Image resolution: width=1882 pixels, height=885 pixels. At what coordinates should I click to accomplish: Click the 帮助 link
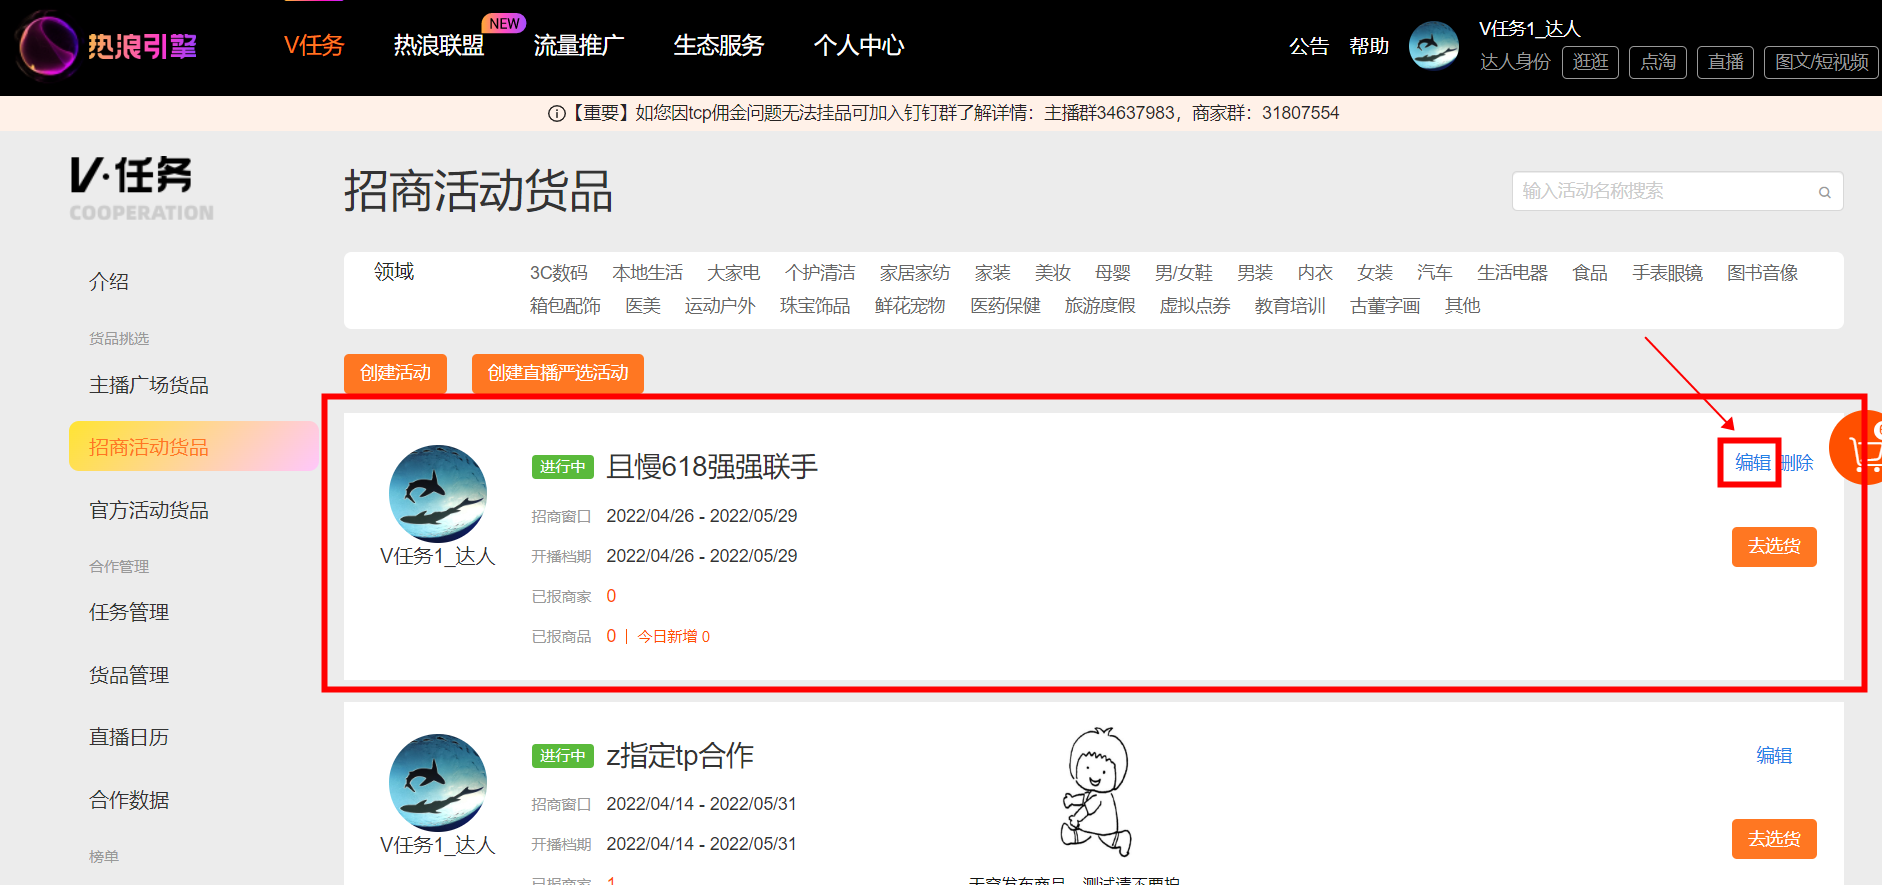[x=1369, y=46]
